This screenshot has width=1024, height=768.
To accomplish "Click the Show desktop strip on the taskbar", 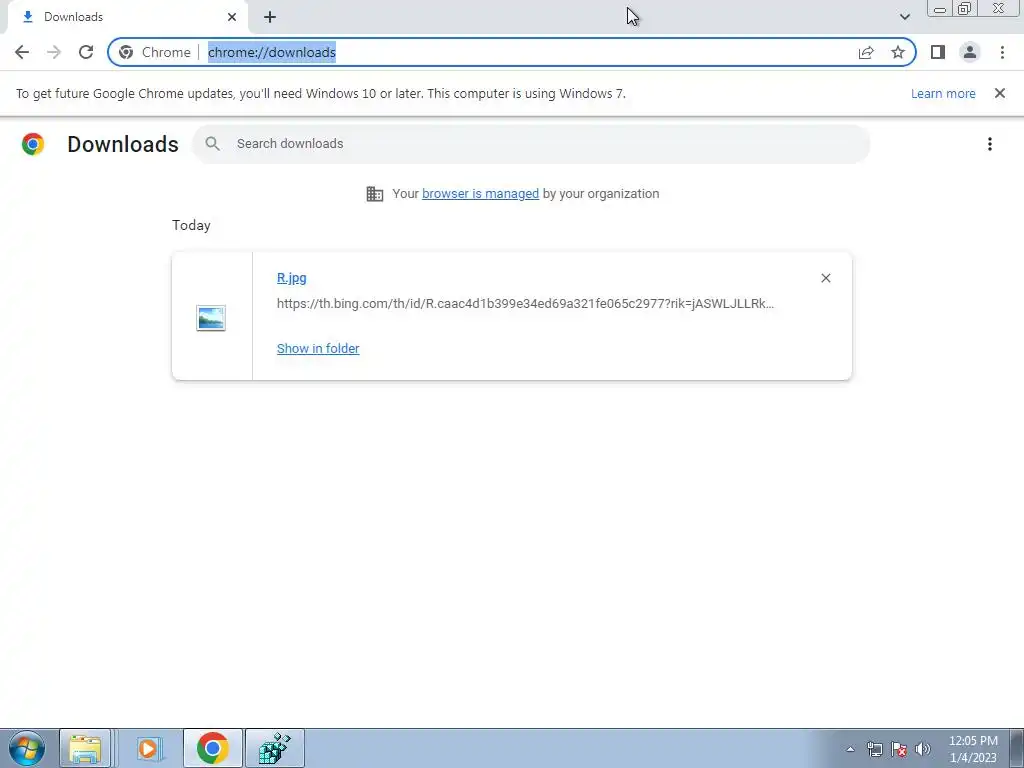I will 1016,748.
